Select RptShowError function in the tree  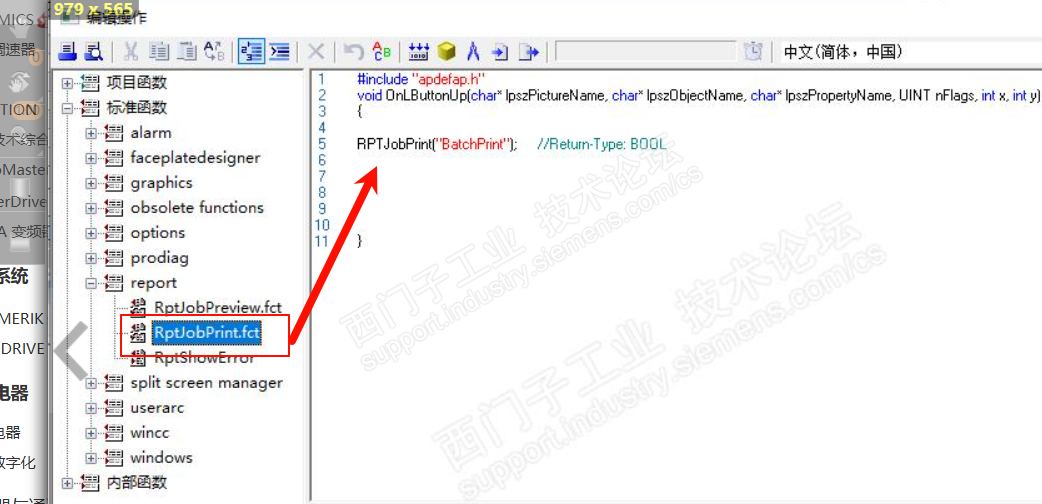click(x=205, y=358)
